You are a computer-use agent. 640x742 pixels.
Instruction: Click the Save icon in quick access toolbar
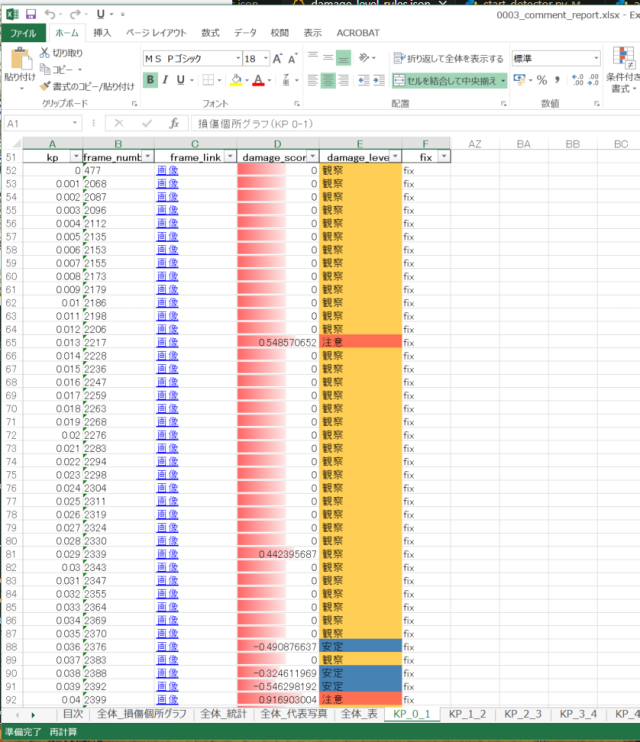tap(30, 15)
